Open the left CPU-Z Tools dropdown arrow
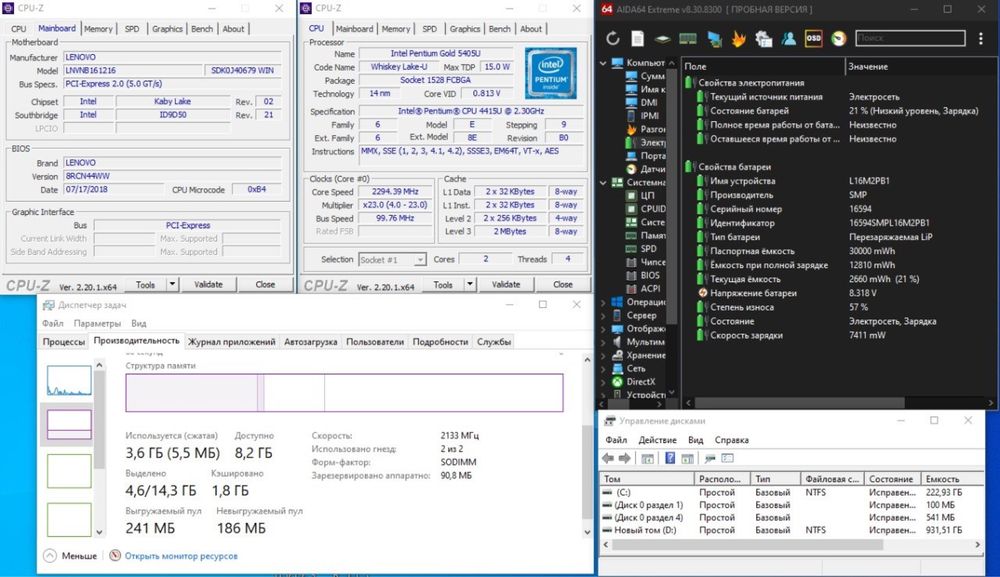 172,284
